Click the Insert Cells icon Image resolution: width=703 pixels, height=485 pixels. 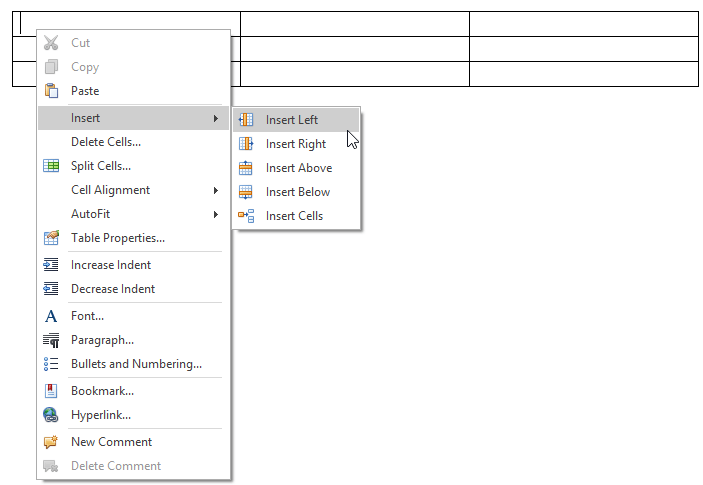pos(246,216)
